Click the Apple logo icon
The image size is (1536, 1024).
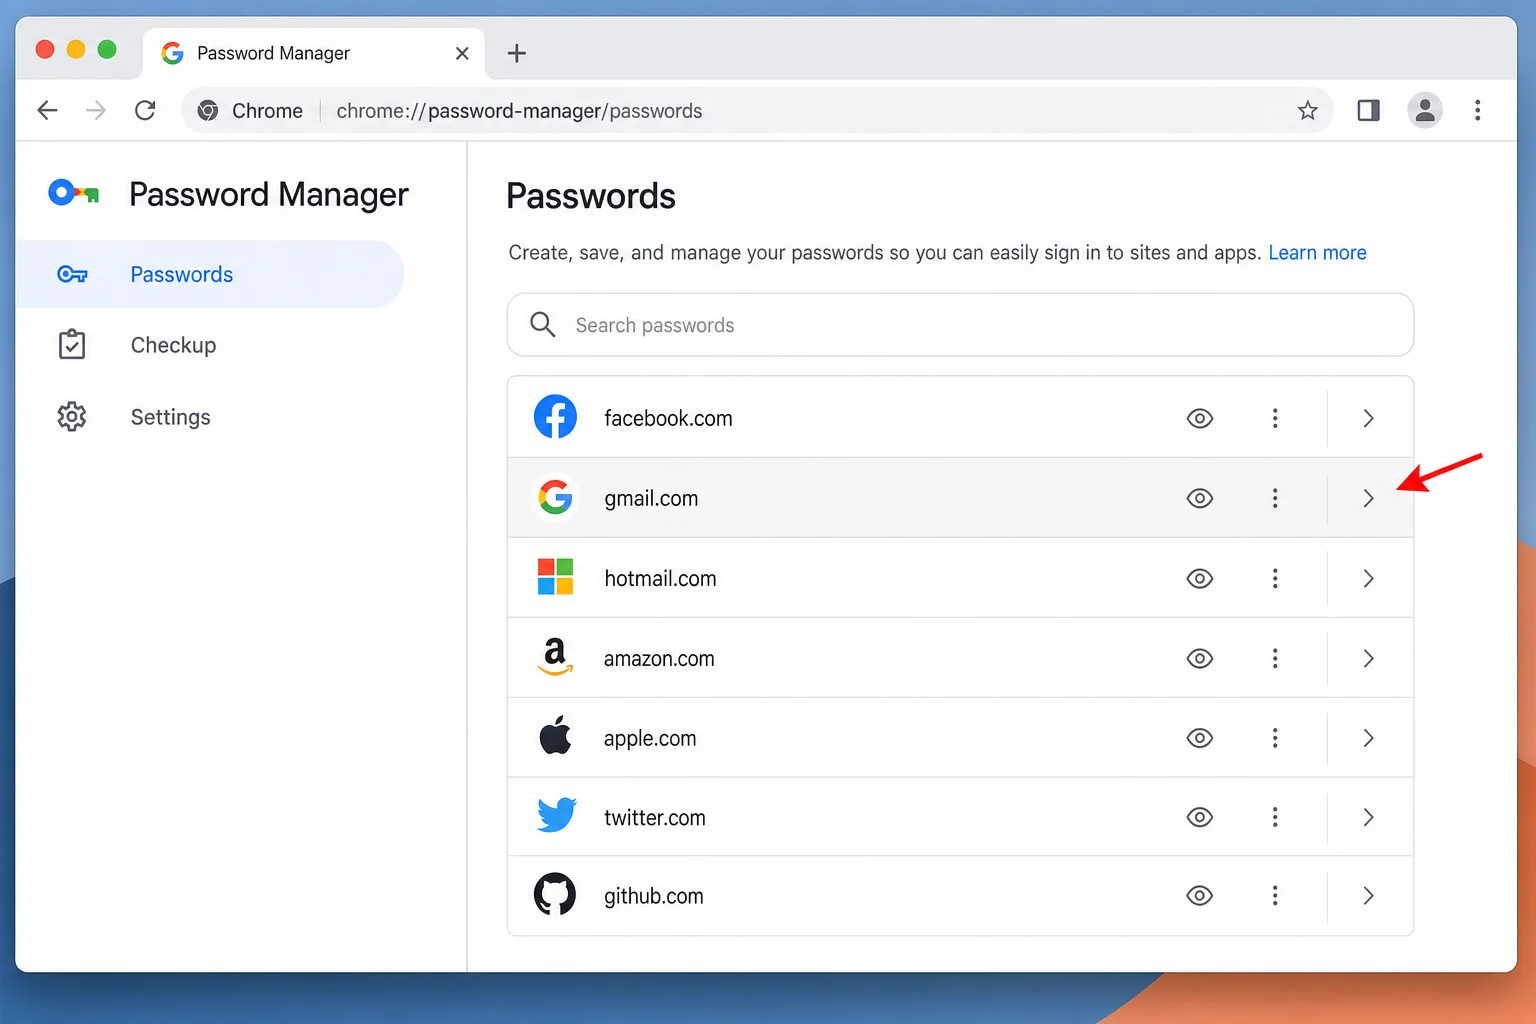click(x=555, y=735)
